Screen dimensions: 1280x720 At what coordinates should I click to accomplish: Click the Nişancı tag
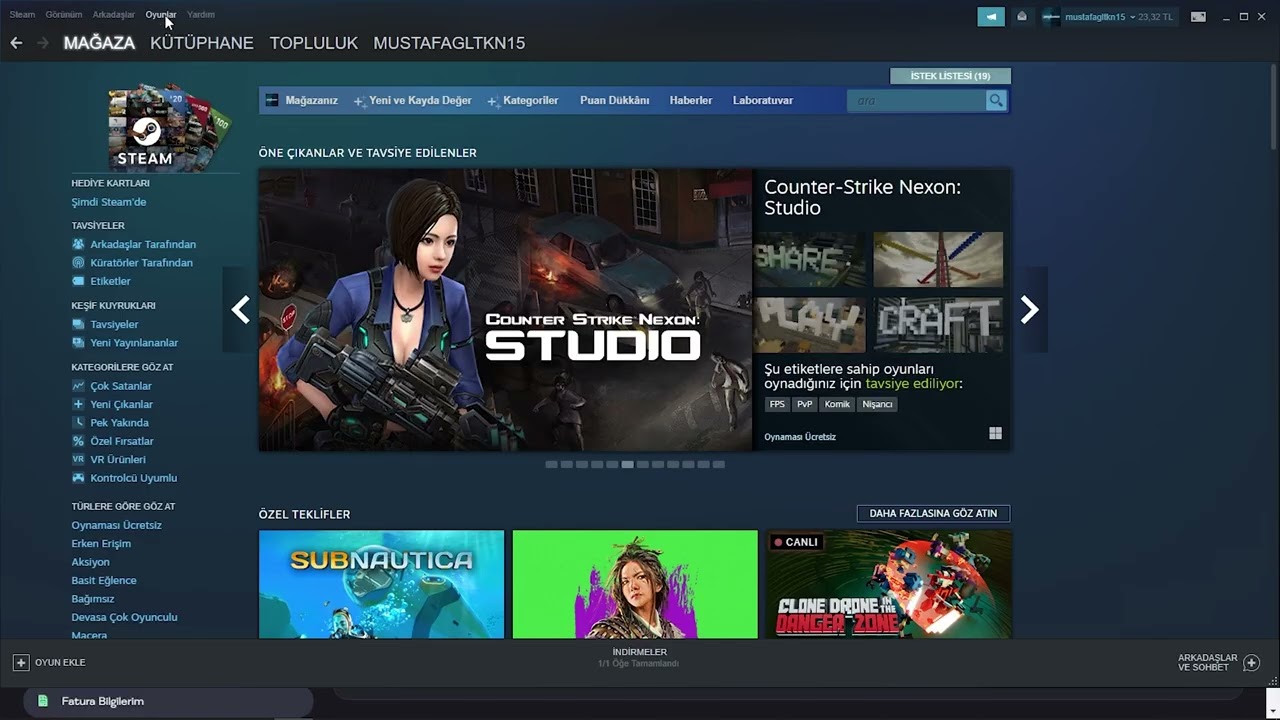pyautogui.click(x=877, y=404)
